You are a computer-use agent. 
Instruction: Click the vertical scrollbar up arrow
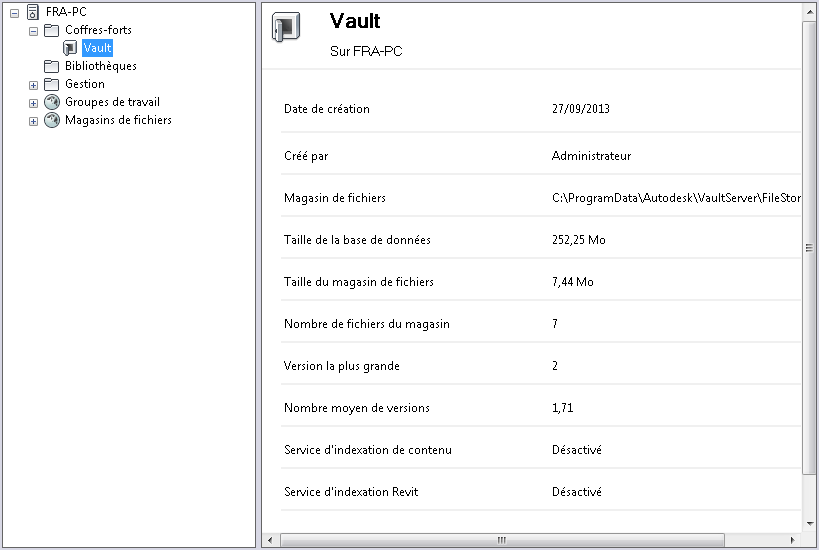(809, 10)
